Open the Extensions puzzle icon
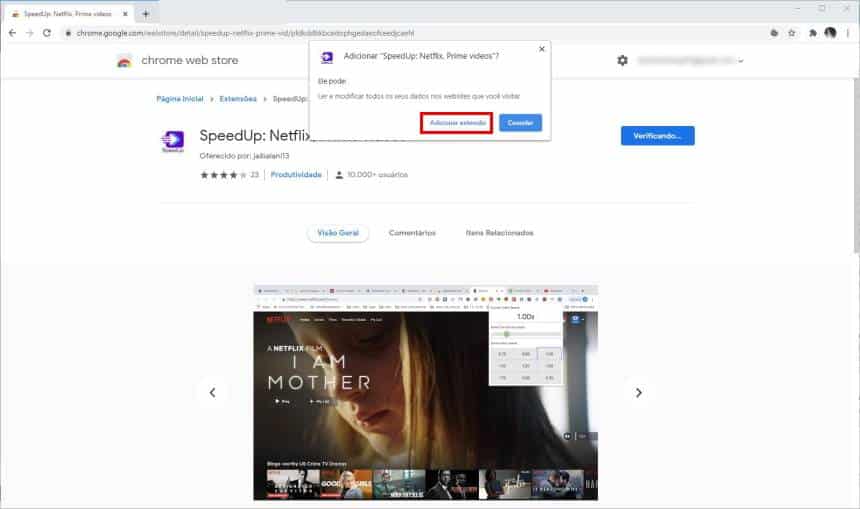 coord(812,33)
